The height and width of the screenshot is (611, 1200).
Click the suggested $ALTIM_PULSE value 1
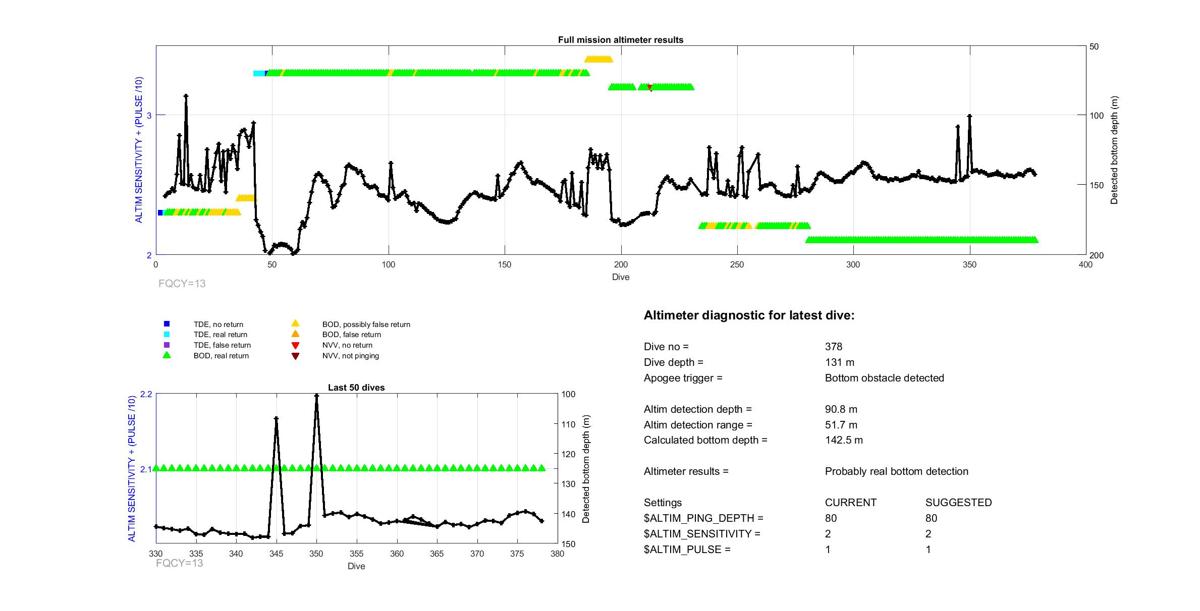point(929,550)
